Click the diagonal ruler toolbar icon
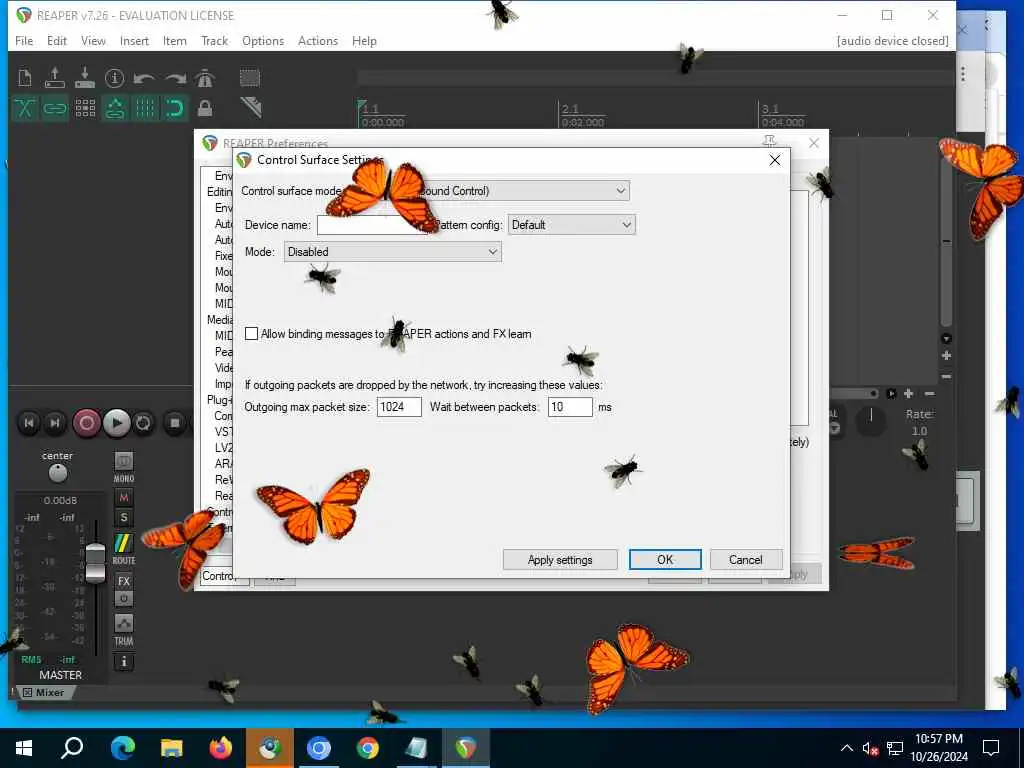 (x=251, y=108)
